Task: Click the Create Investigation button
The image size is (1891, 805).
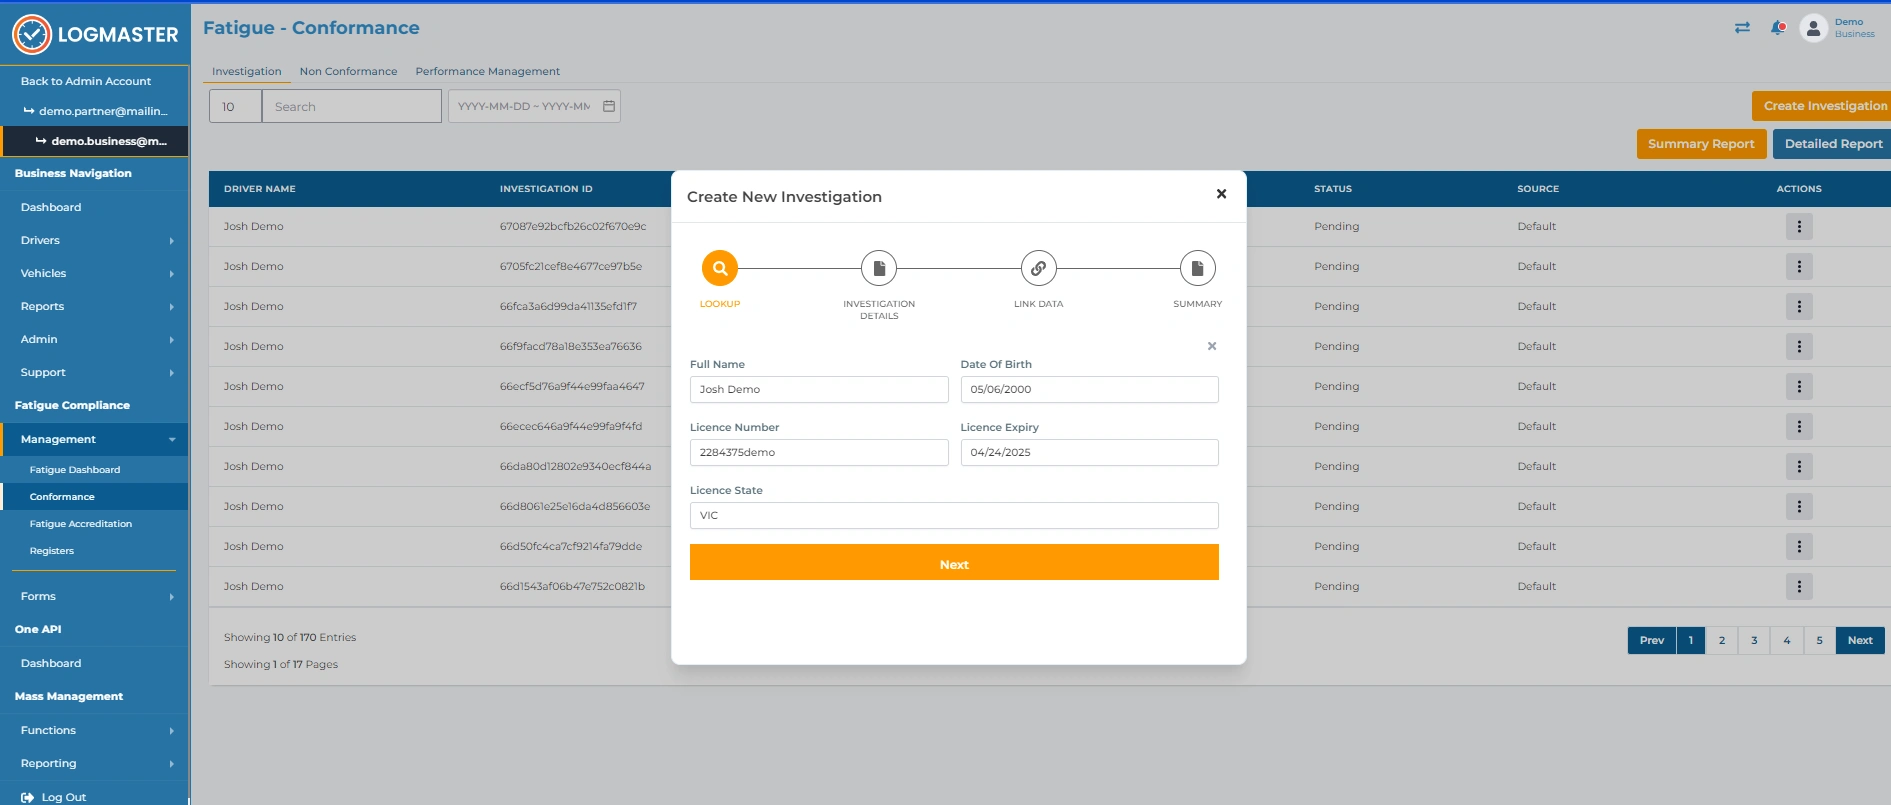Action: 1822,106
